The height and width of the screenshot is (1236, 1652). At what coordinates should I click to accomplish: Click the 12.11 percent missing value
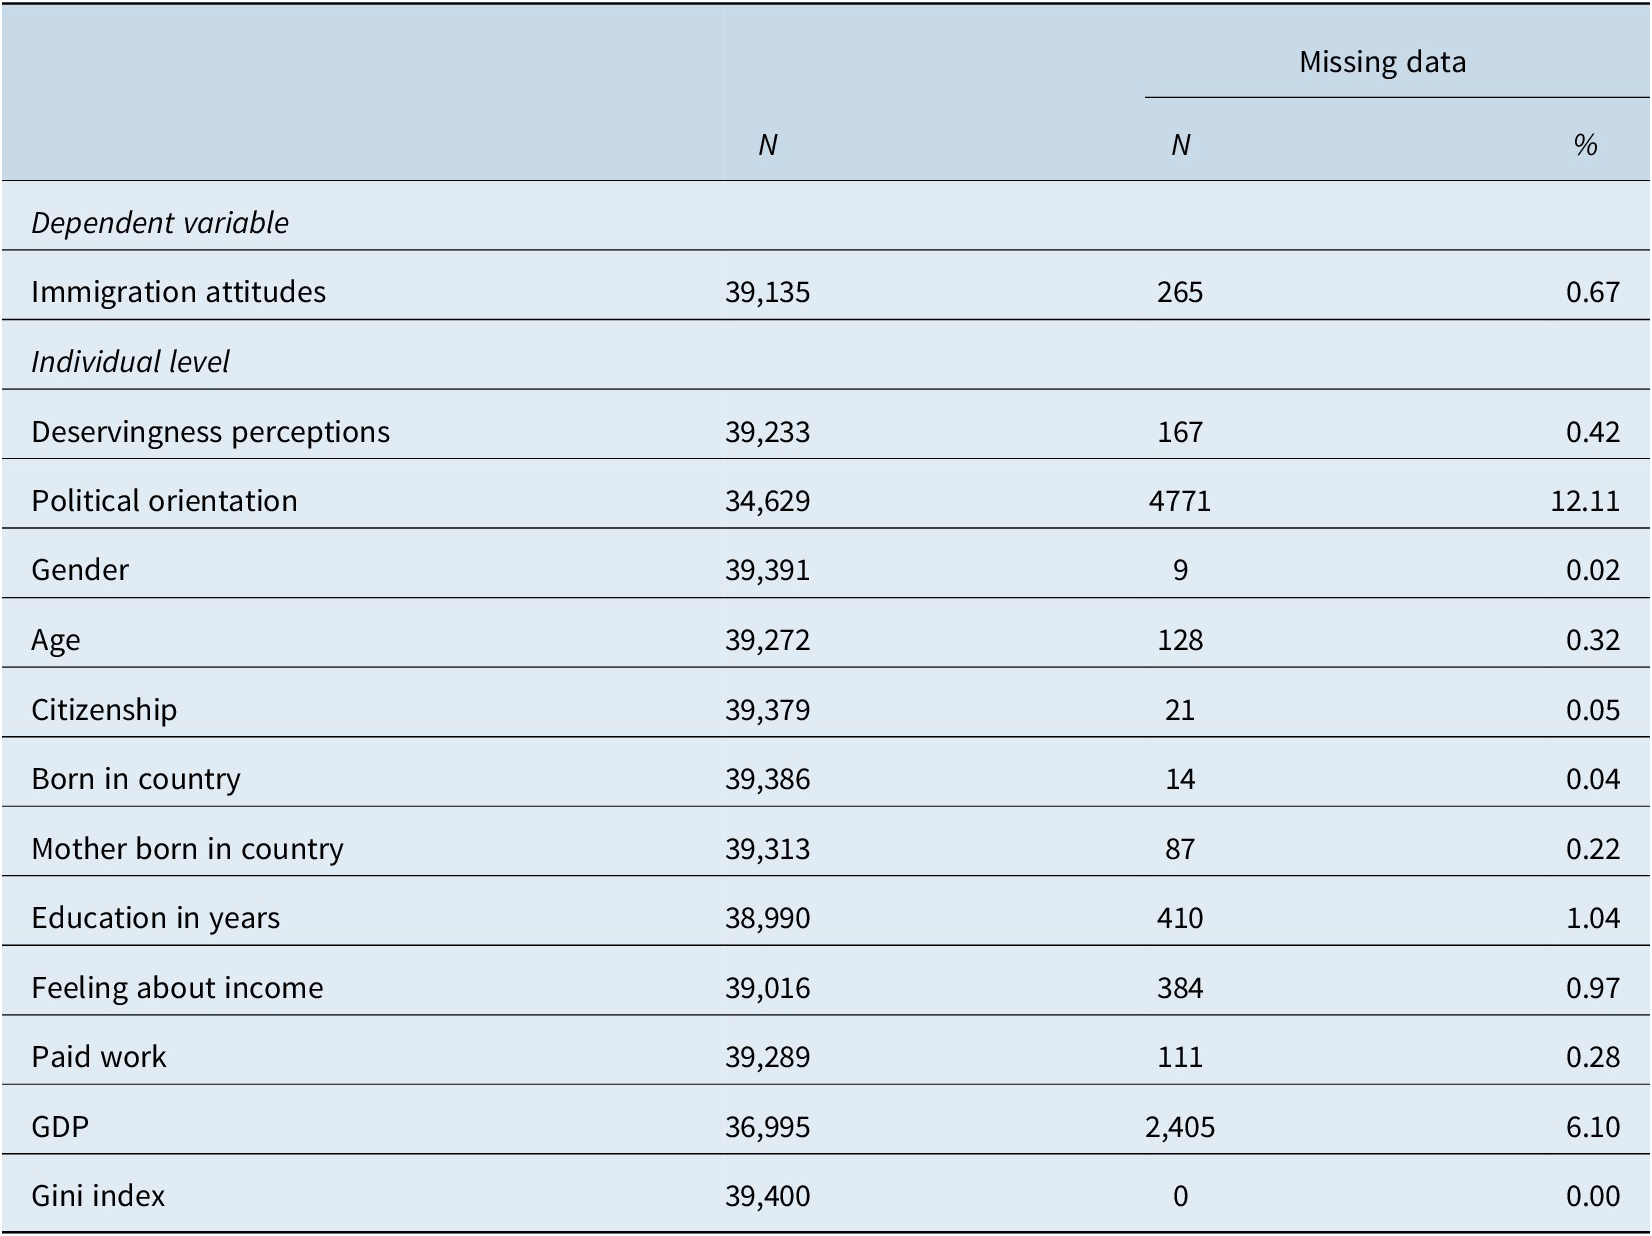(1584, 500)
